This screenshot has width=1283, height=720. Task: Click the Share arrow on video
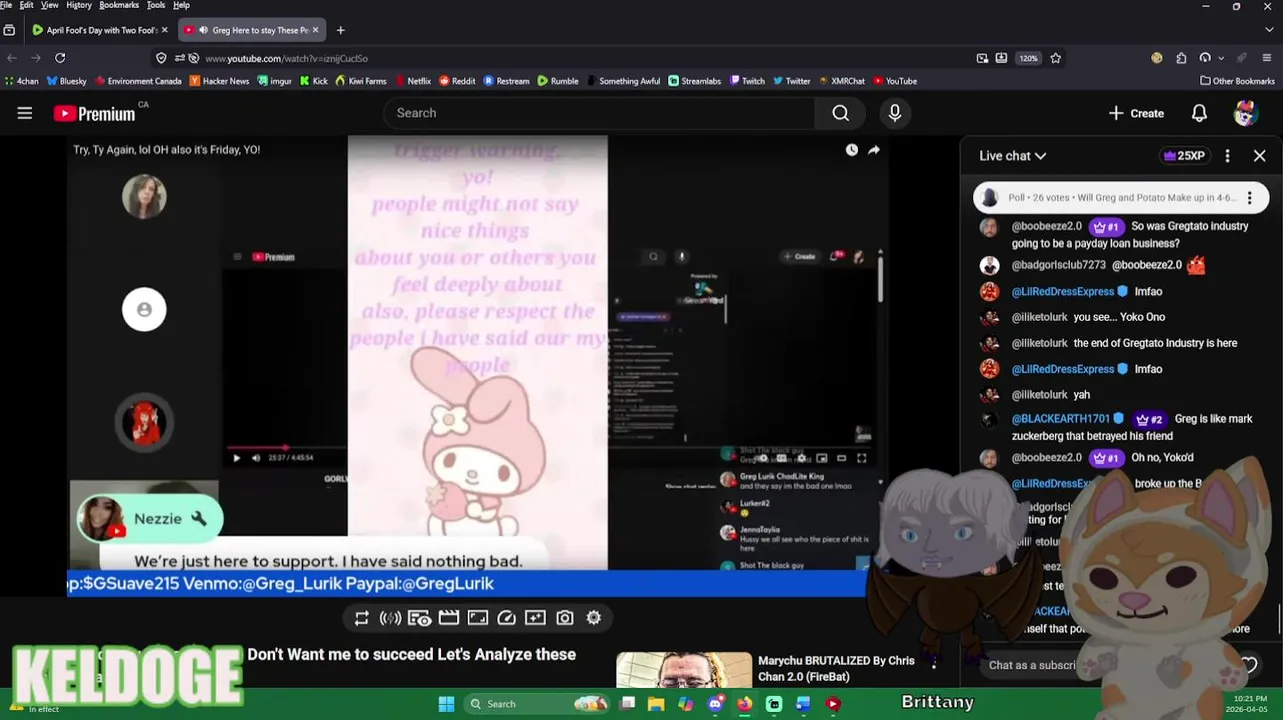coord(874,150)
